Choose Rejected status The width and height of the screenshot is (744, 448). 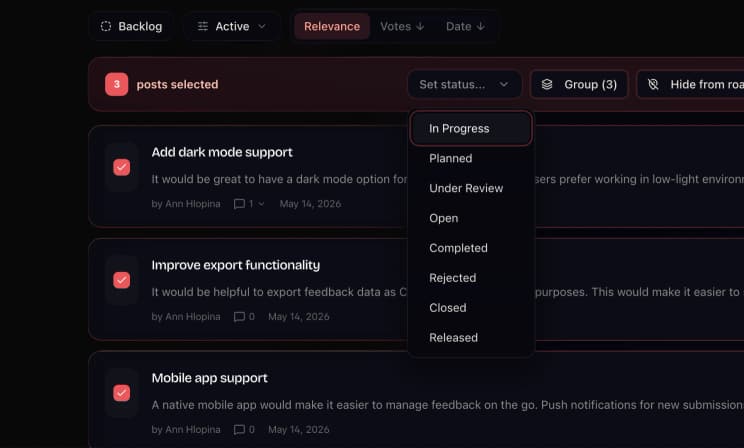(x=471, y=278)
